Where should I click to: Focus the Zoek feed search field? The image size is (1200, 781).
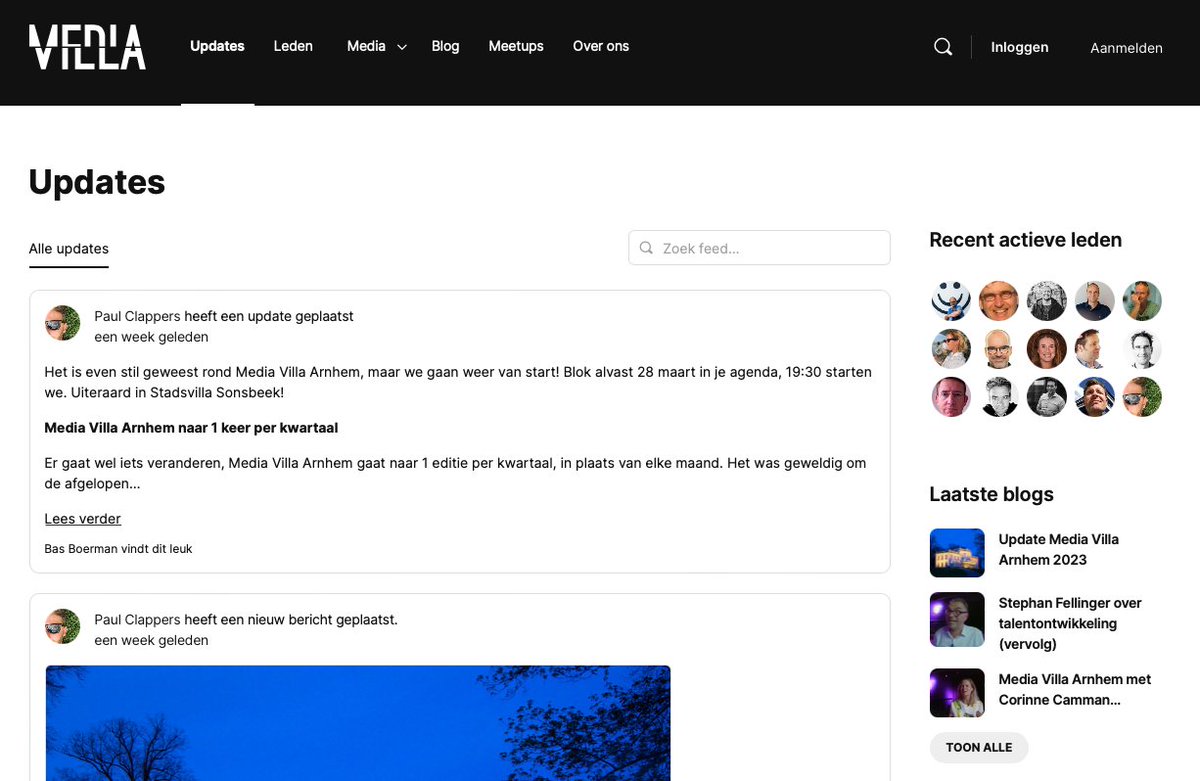point(759,248)
